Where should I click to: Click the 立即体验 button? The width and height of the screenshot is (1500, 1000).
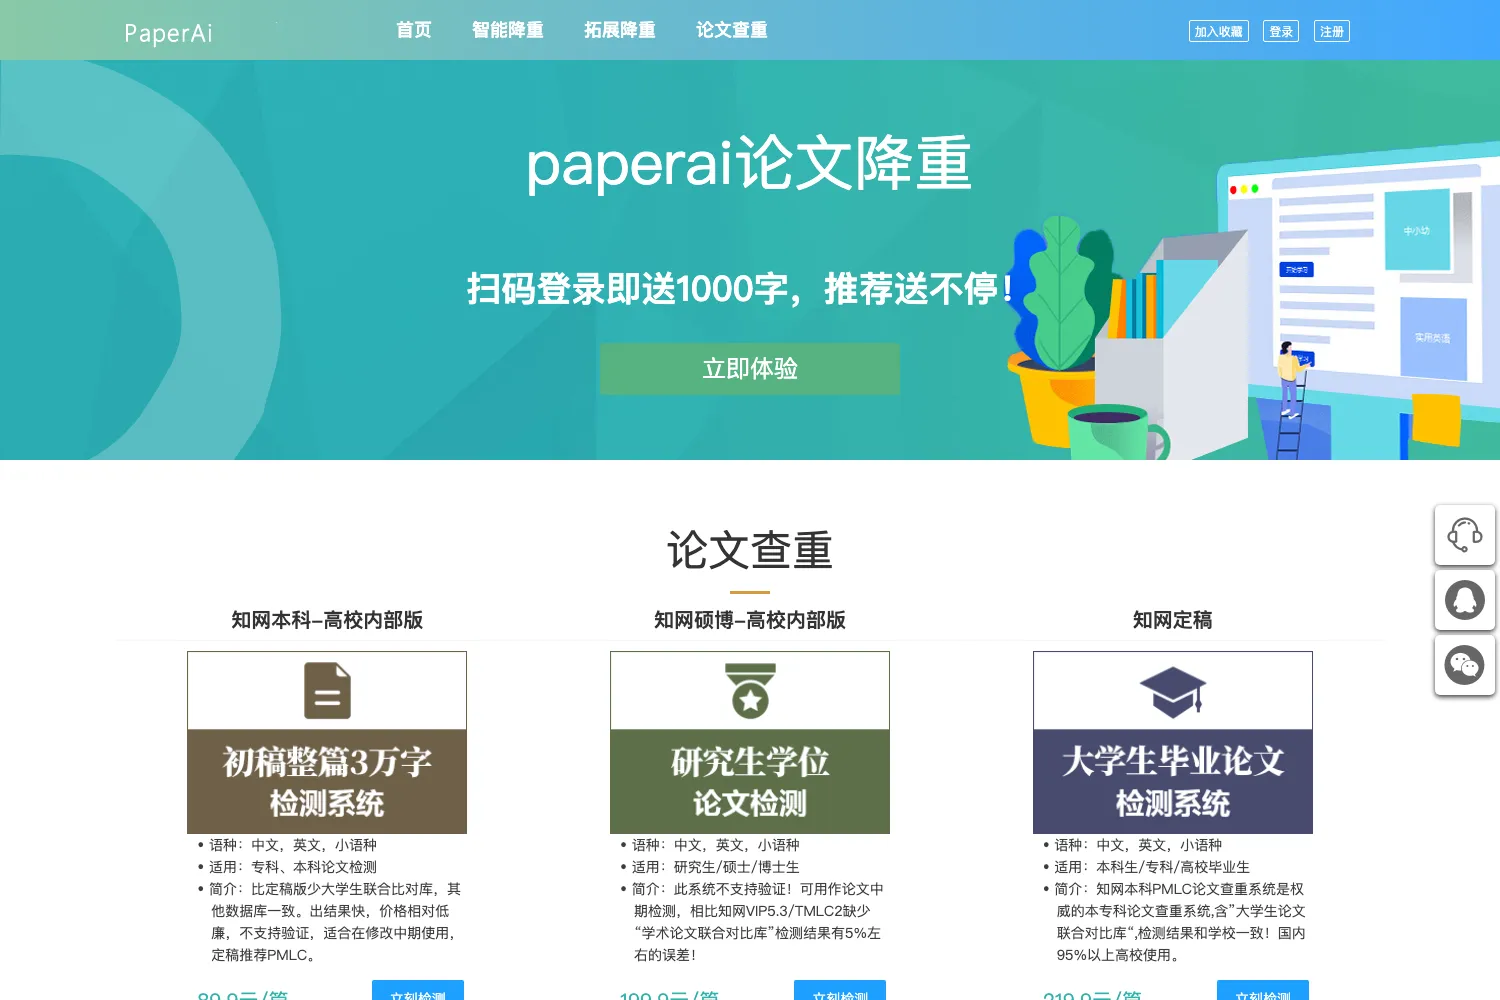pos(750,369)
